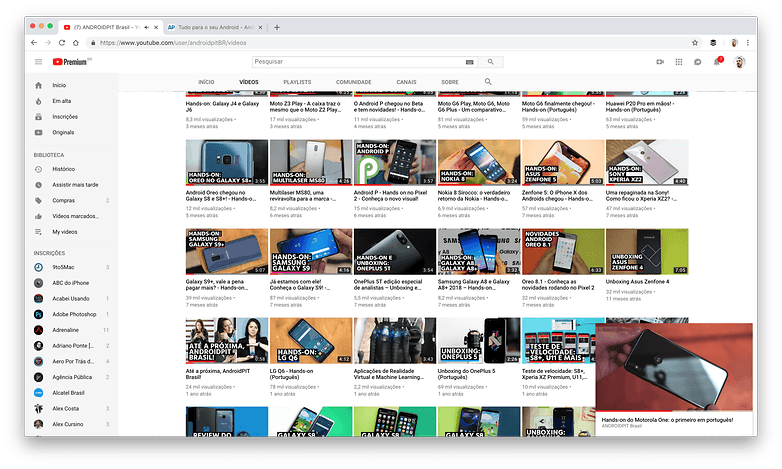Open the YouTube apps grid icon
The height and width of the screenshot is (469, 782).
[679, 62]
